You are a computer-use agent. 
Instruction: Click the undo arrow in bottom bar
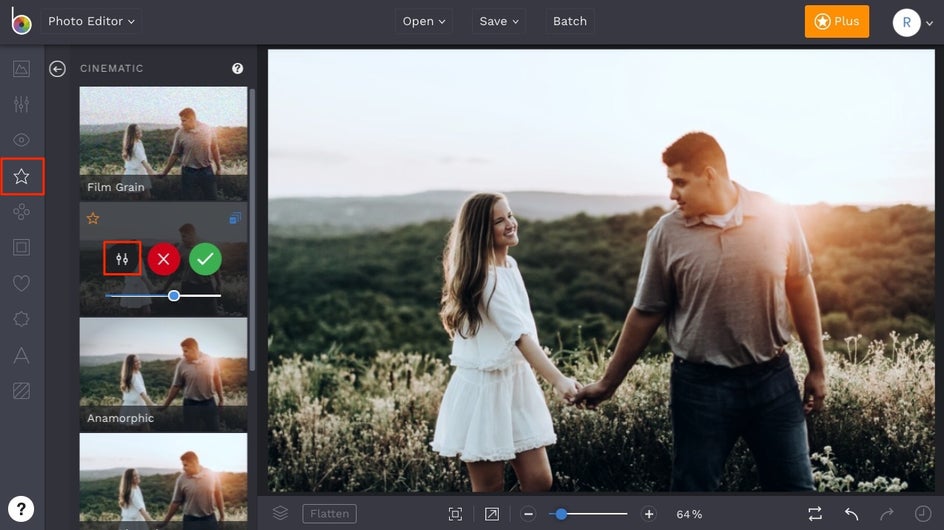pyautogui.click(x=851, y=514)
